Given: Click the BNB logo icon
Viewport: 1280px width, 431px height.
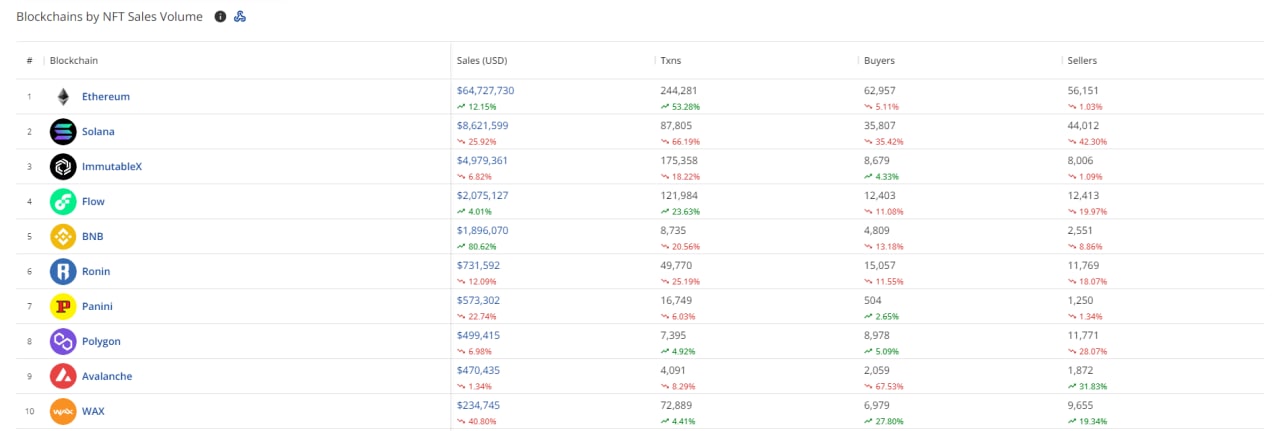Looking at the screenshot, I should point(63,237).
